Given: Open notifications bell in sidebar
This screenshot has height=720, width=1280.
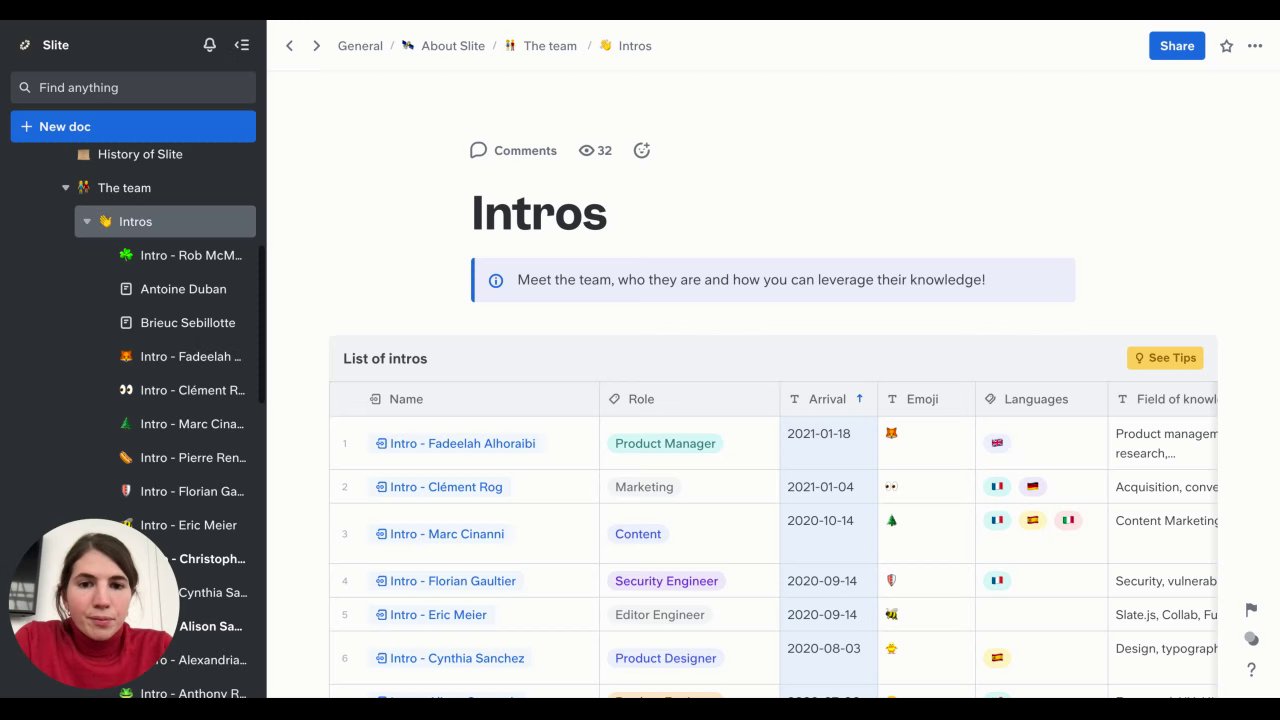Looking at the screenshot, I should (209, 45).
